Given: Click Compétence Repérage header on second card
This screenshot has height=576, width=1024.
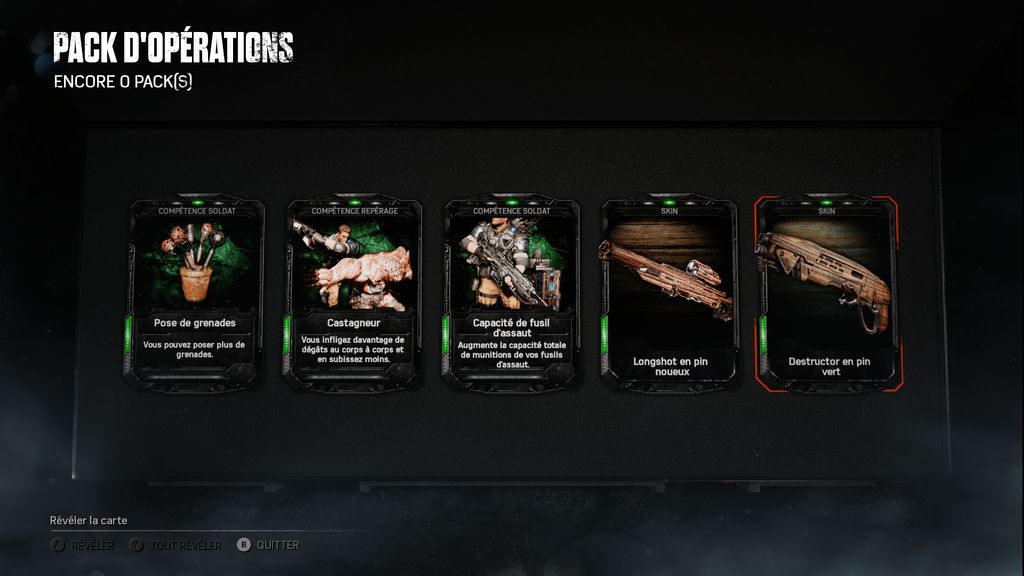Looking at the screenshot, I should pyautogui.click(x=355, y=211).
